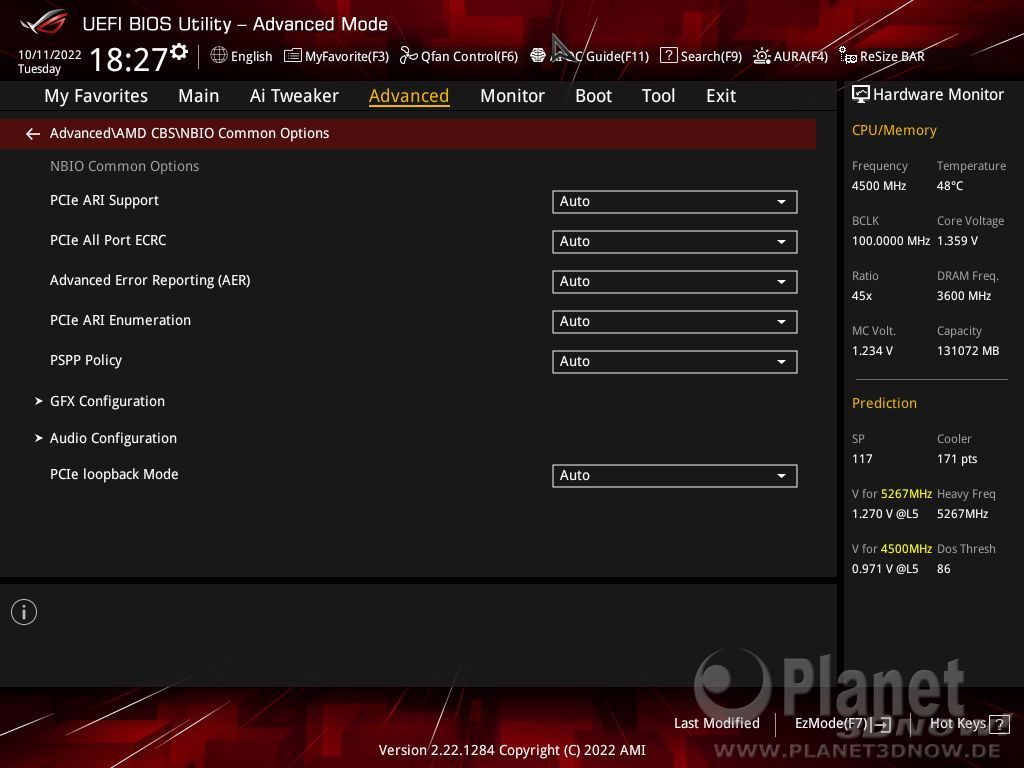
Task: Switch to the Boot tab
Action: click(593, 96)
